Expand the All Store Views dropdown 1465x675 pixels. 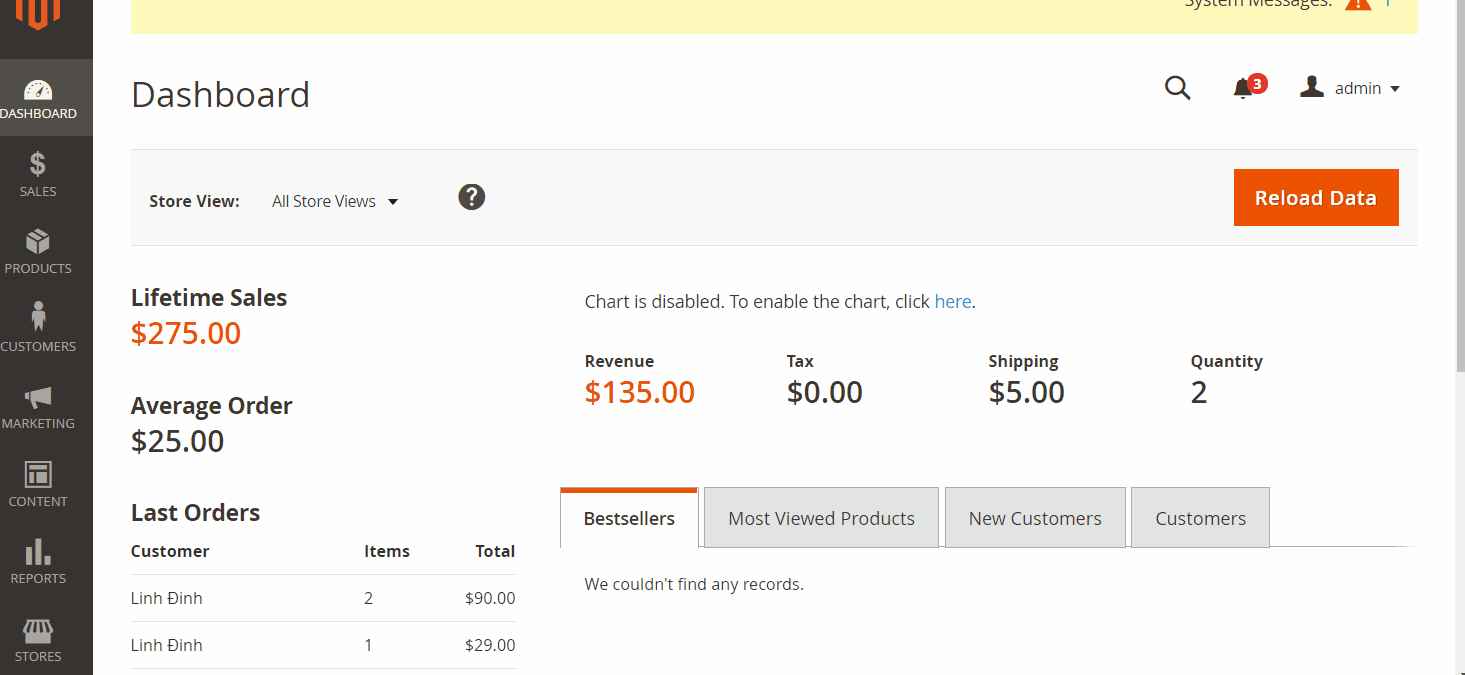[x=335, y=201]
